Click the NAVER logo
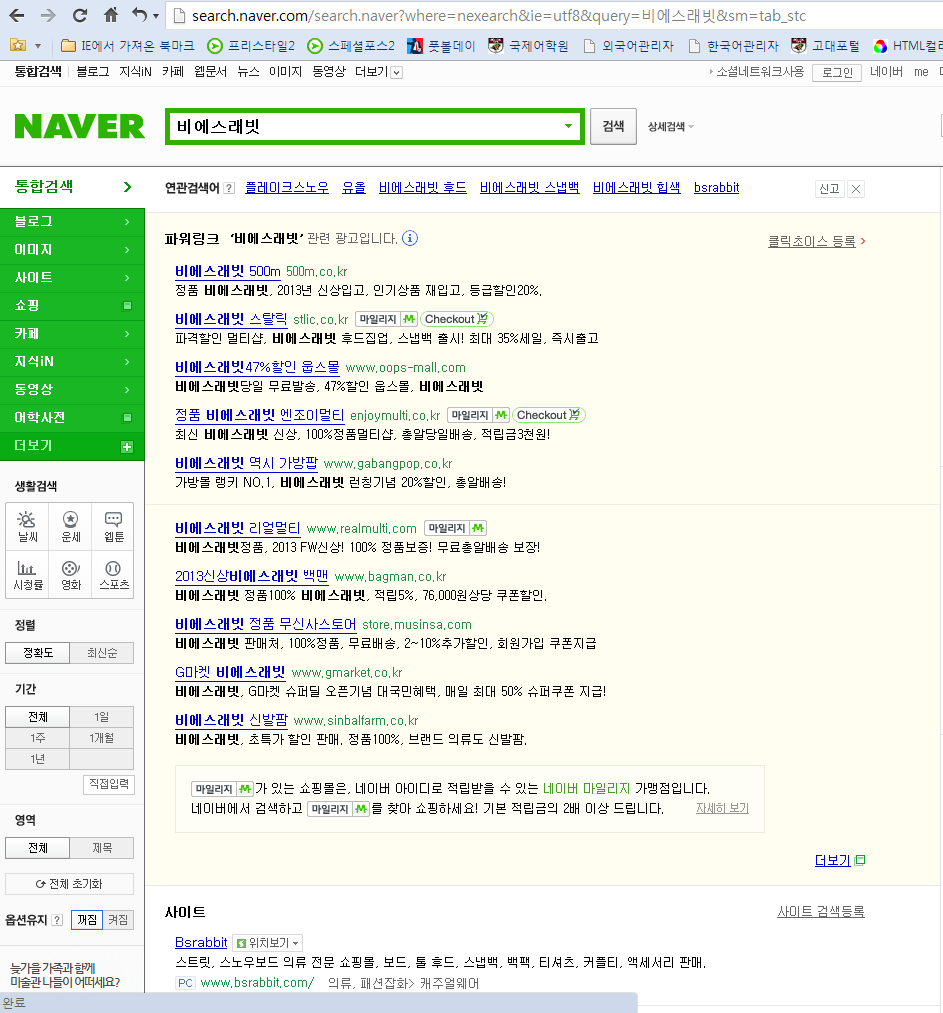 click(x=79, y=126)
